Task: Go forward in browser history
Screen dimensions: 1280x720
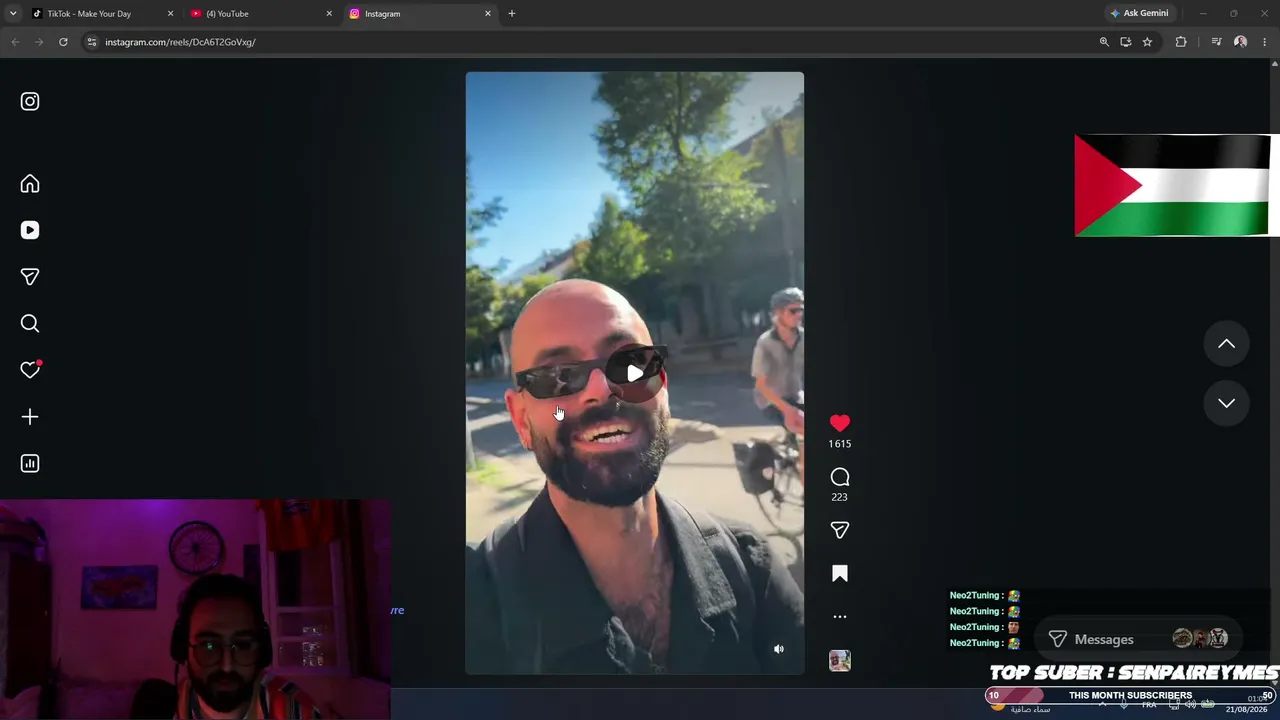Action: pyautogui.click(x=39, y=42)
